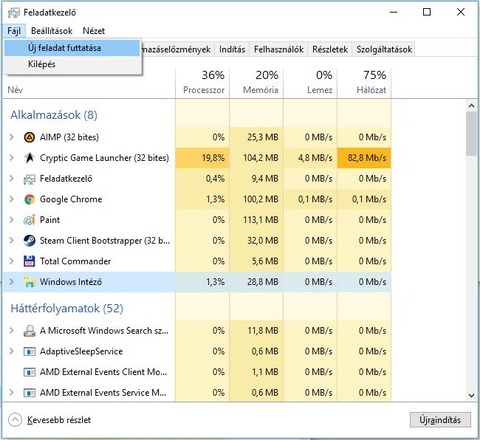Screen dimensions: 480x440
Task: Open the Beállítások menu
Action: click(x=52, y=31)
